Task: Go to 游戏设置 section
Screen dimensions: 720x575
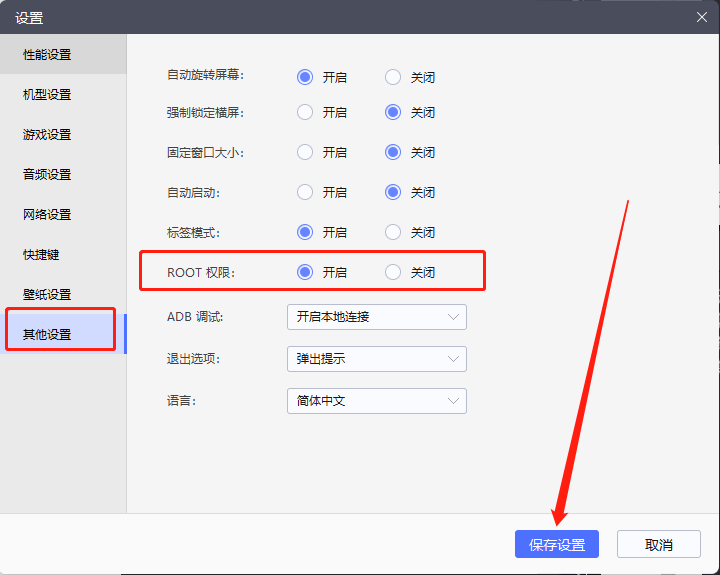Action: click(x=63, y=135)
